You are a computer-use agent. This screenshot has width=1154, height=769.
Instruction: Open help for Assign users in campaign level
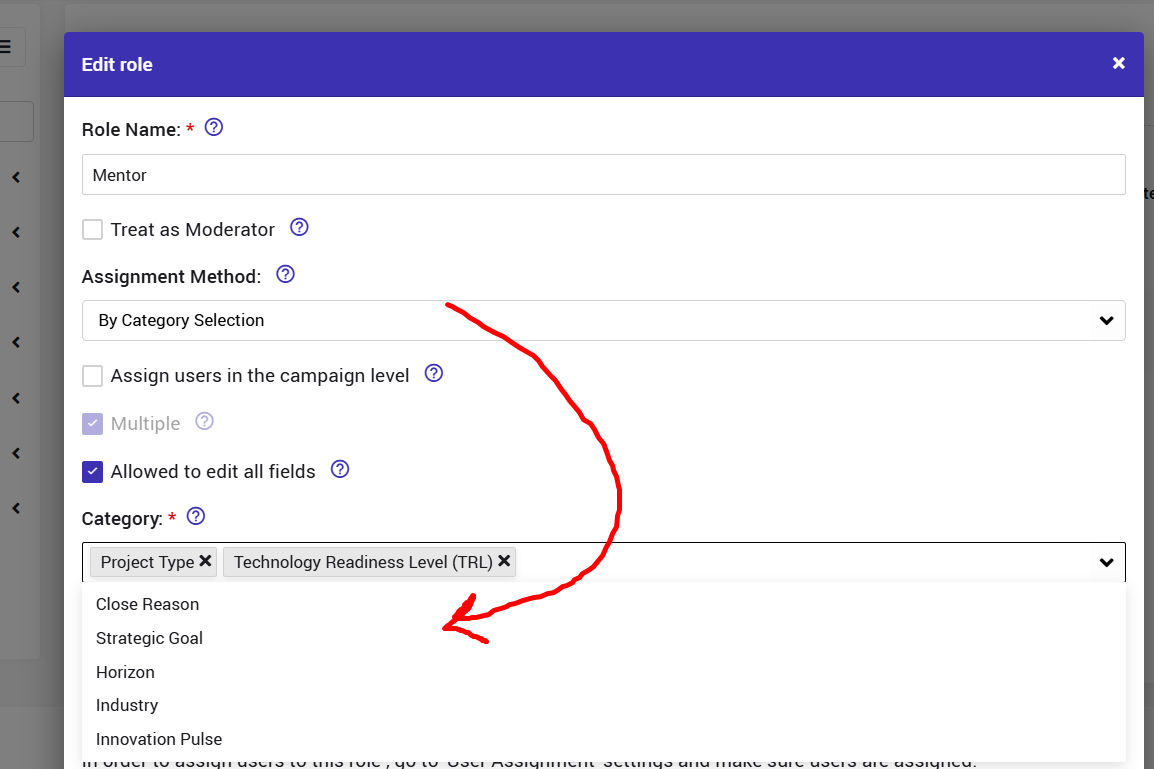tap(433, 373)
